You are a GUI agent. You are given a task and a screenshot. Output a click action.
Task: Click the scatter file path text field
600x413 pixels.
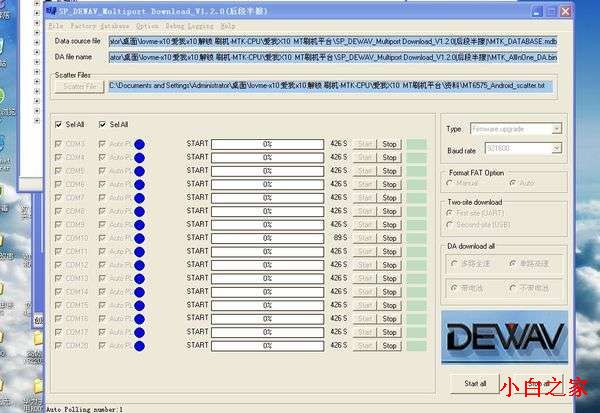331,86
